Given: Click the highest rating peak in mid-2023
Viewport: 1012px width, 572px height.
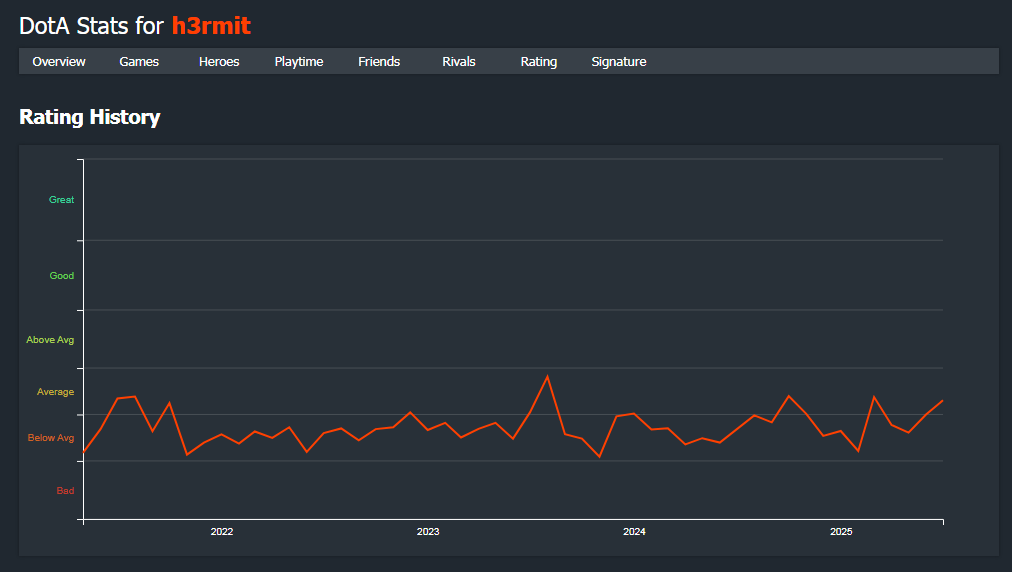Looking at the screenshot, I should [x=547, y=376].
